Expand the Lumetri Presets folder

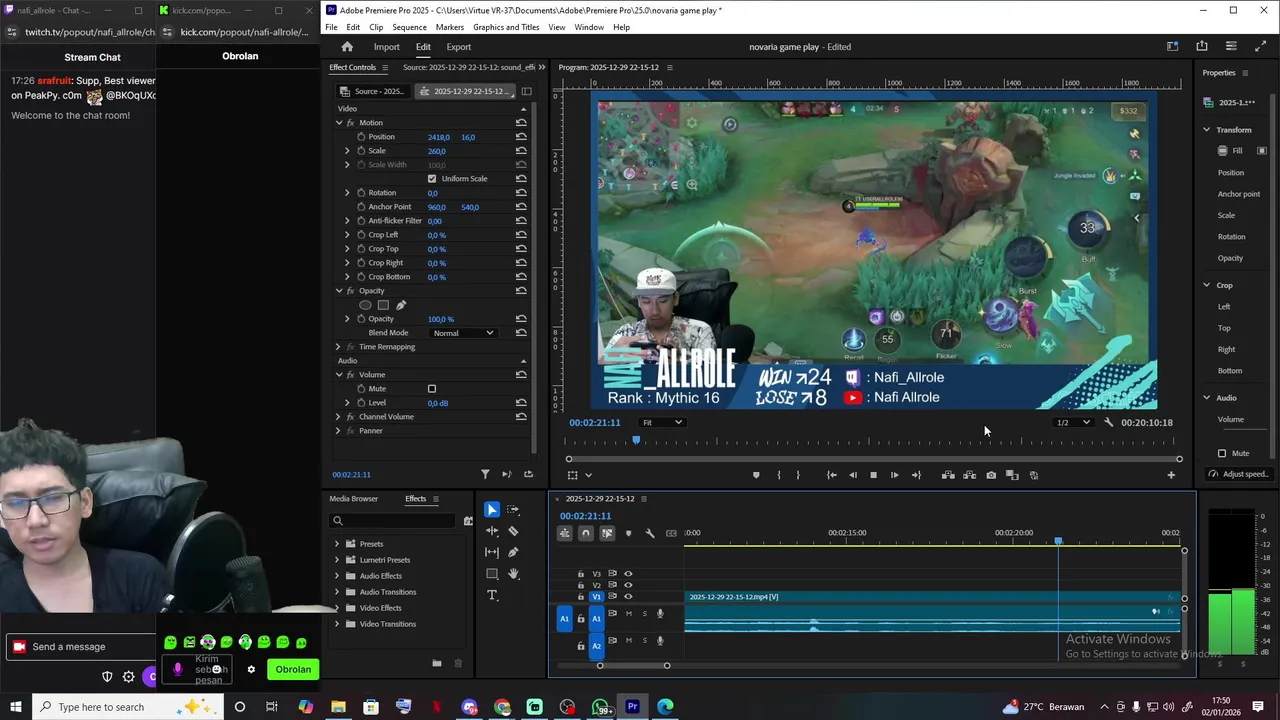[x=337, y=560]
